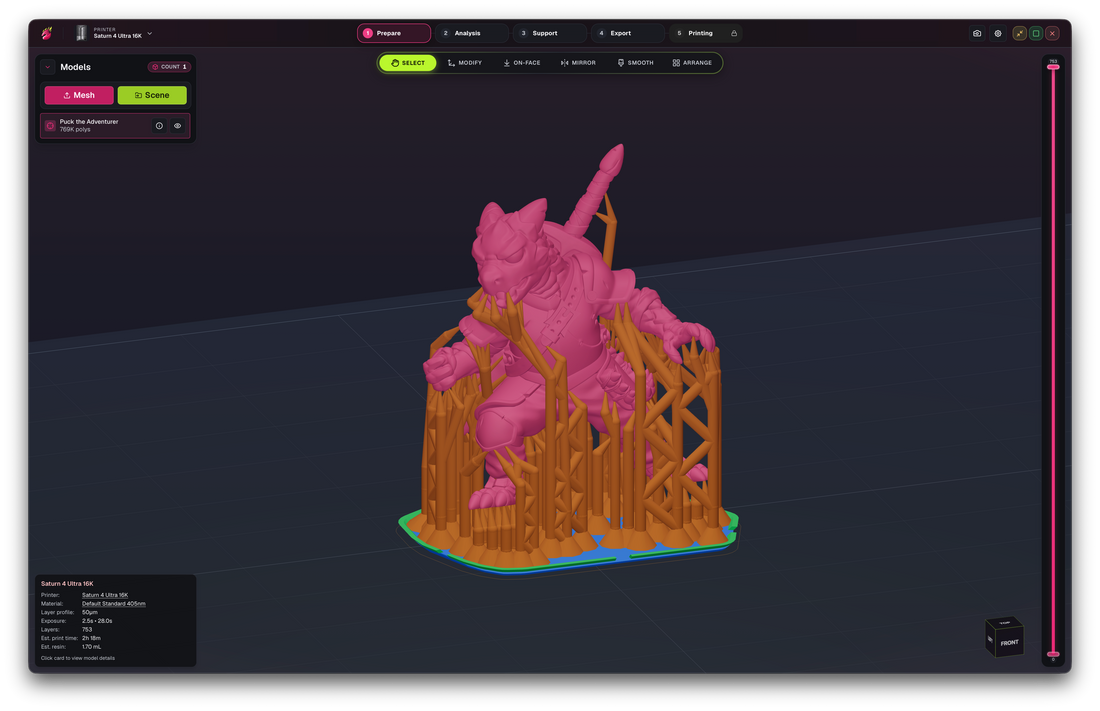Viewport: 1100px width, 711px height.
Task: Toggle visibility of Puck the Adventurer
Action: click(177, 126)
